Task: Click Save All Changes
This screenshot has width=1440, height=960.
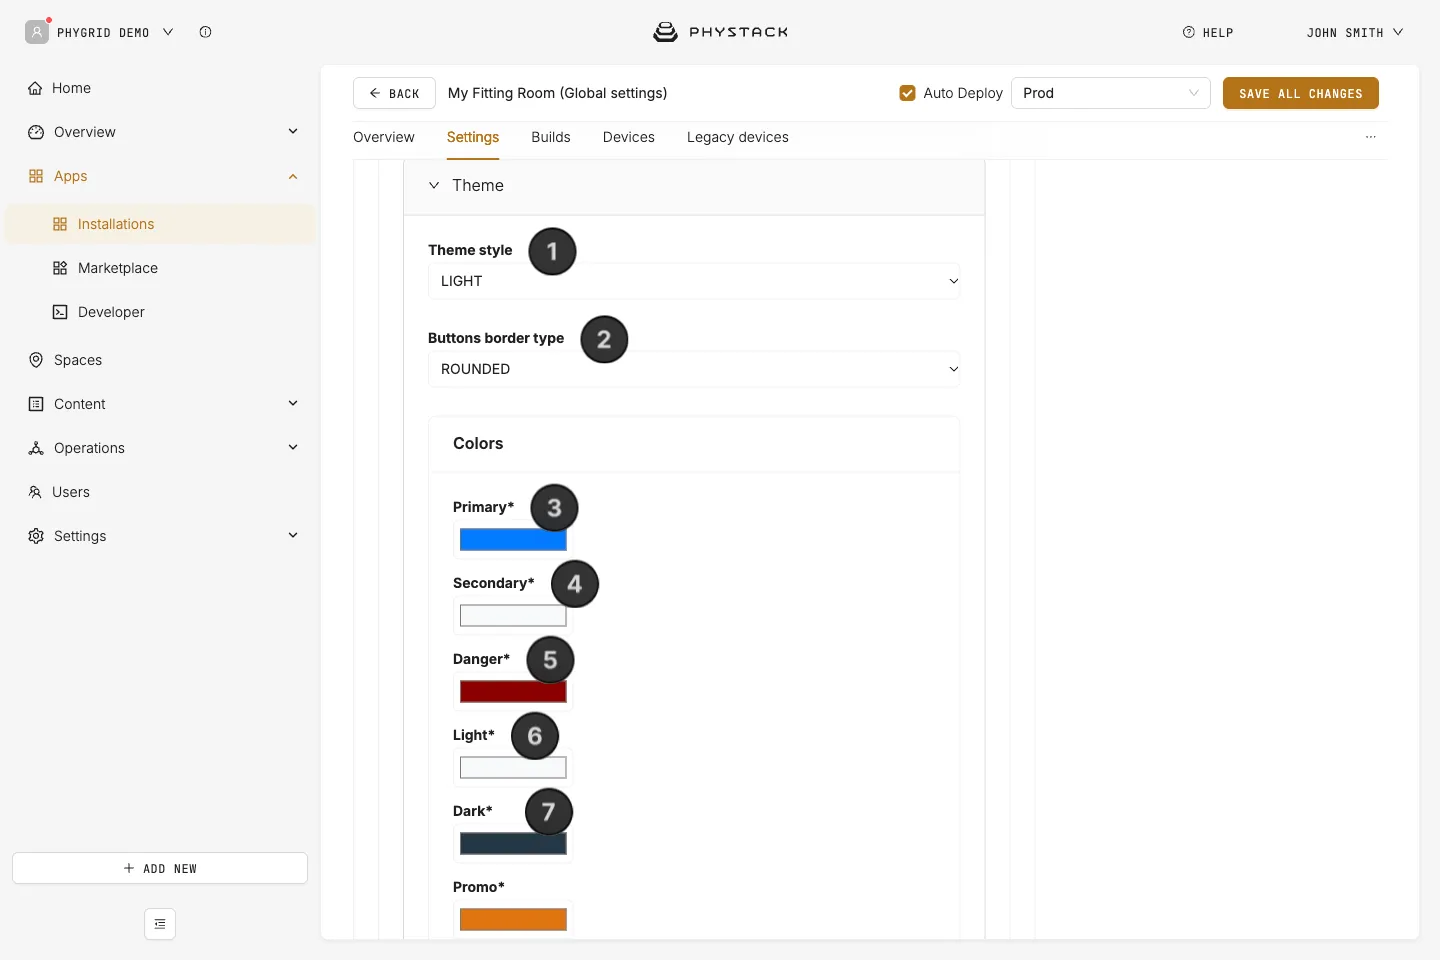Action: point(1301,93)
